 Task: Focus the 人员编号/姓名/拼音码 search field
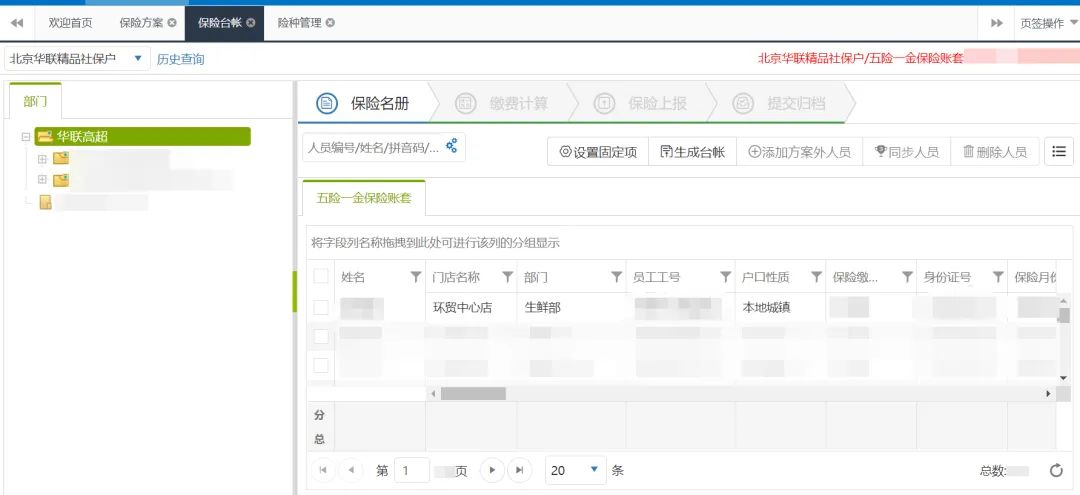point(372,147)
